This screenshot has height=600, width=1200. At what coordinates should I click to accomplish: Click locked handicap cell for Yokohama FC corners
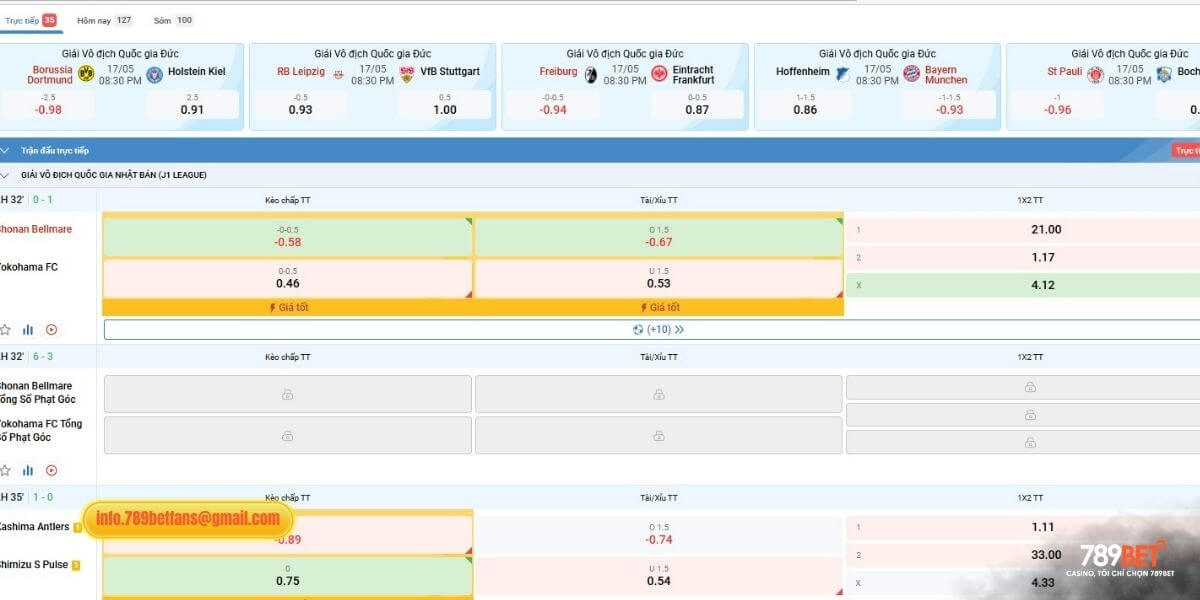click(x=288, y=435)
